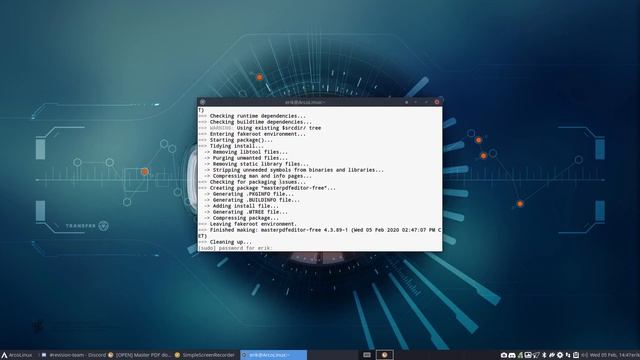Select the erik@ArcoLinux terminal taskbar entry
Viewport: 640px width, 360px height.
pyautogui.click(x=273, y=355)
